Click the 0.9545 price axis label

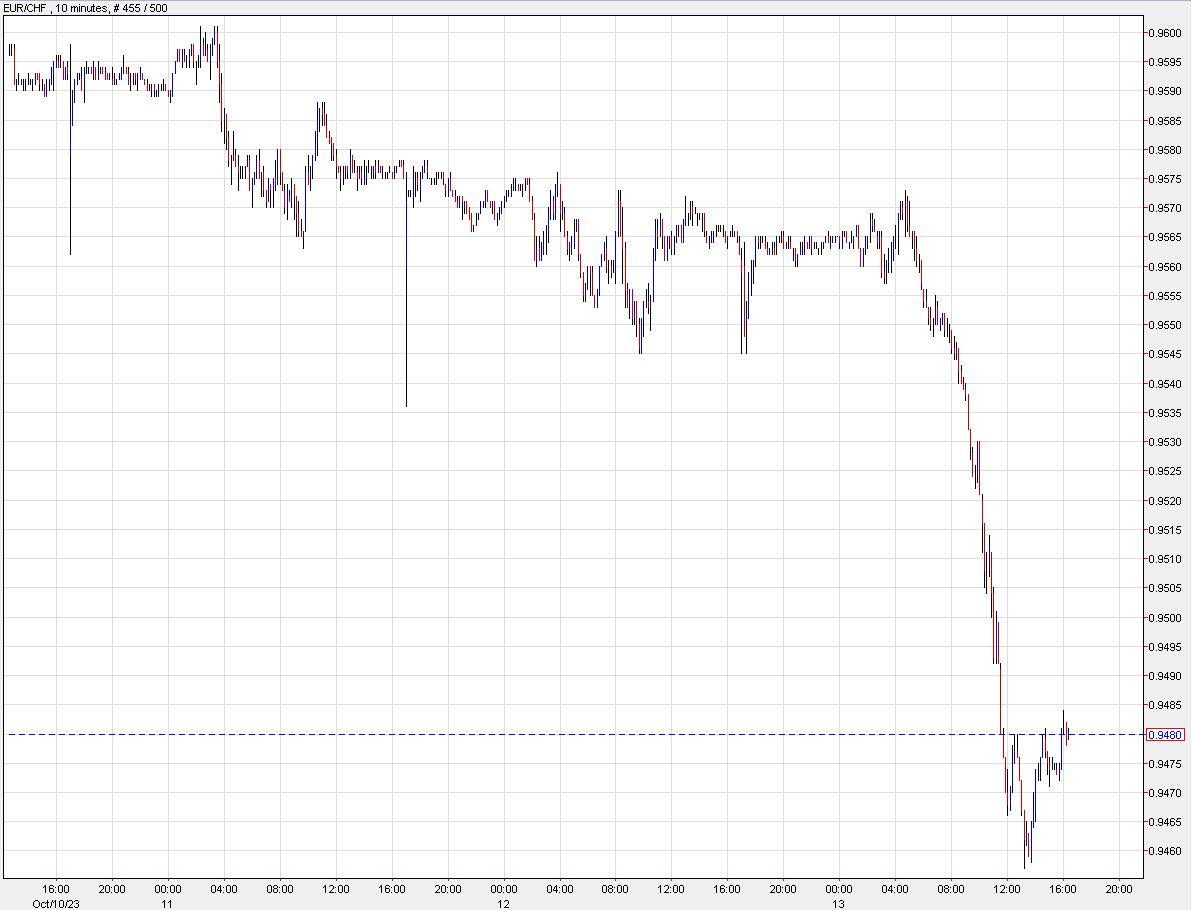(1165, 354)
